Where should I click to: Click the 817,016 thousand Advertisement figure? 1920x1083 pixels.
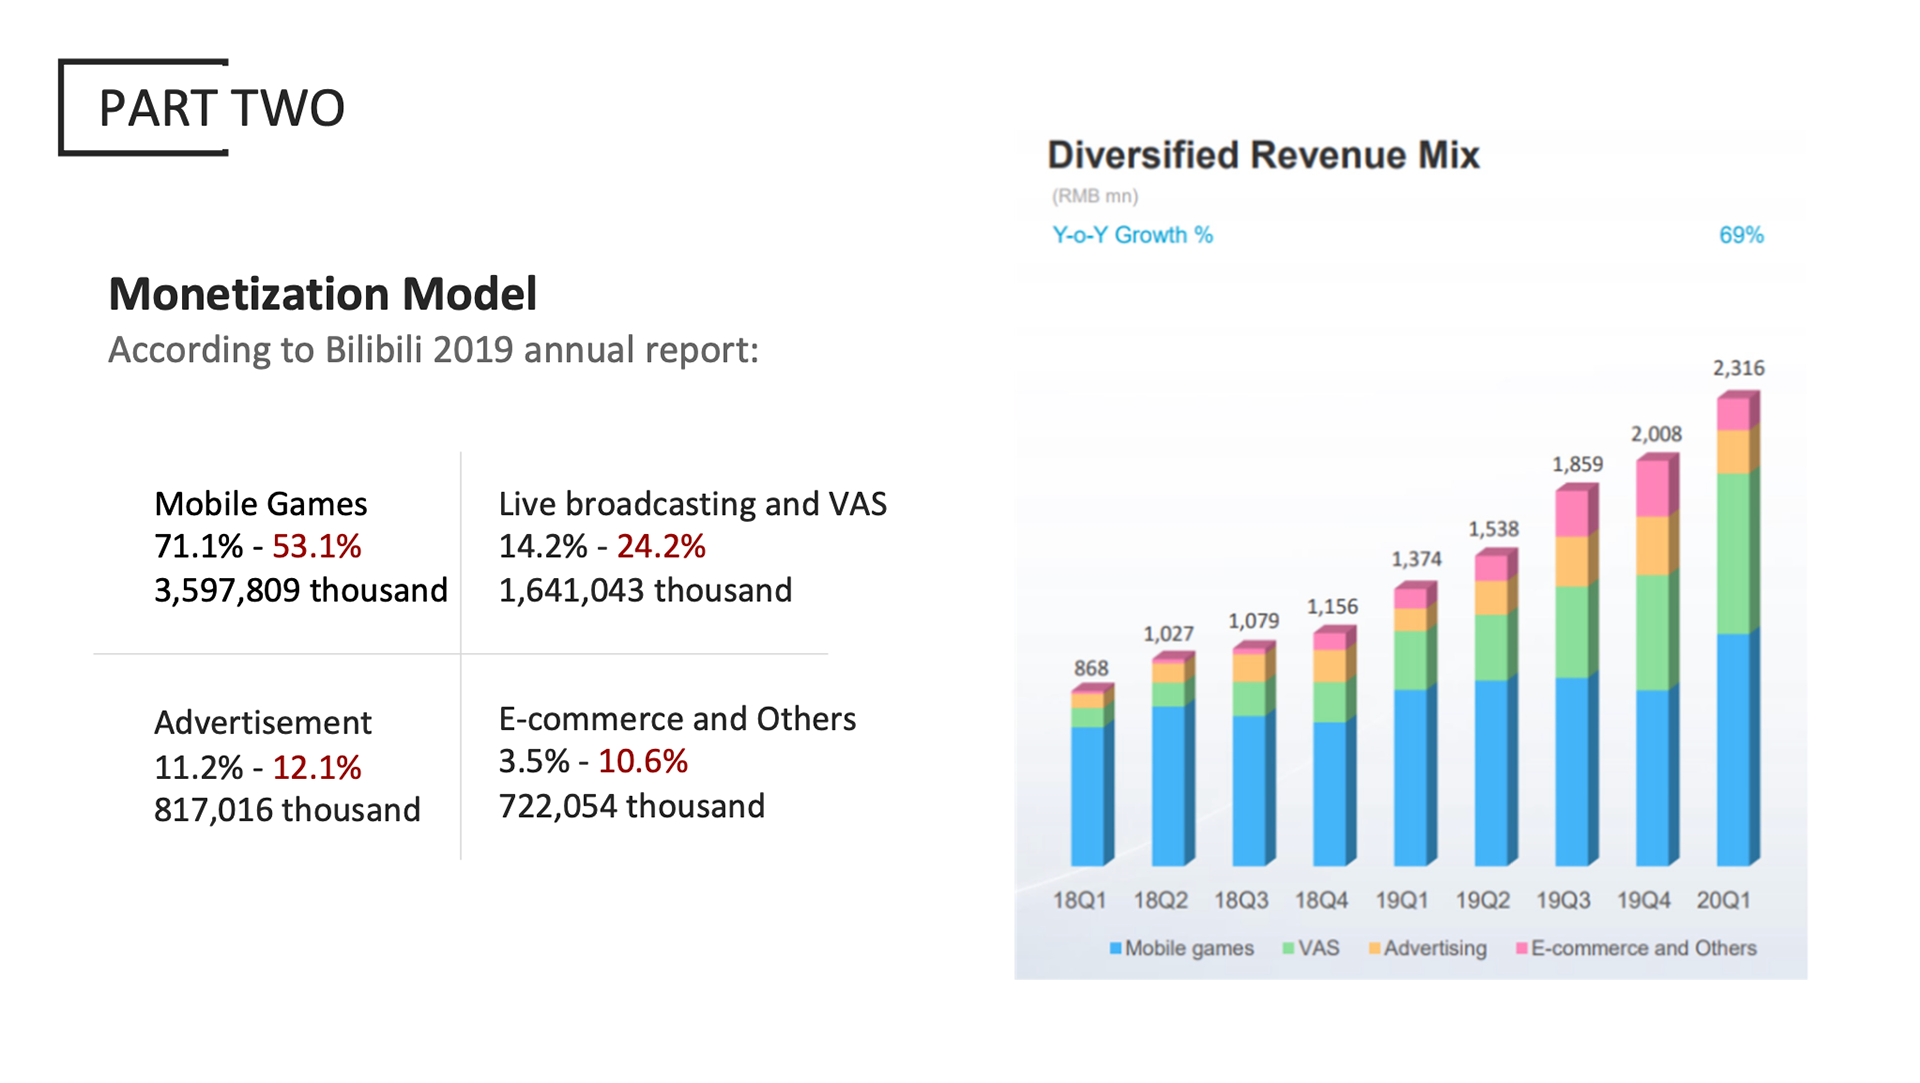pos(287,810)
